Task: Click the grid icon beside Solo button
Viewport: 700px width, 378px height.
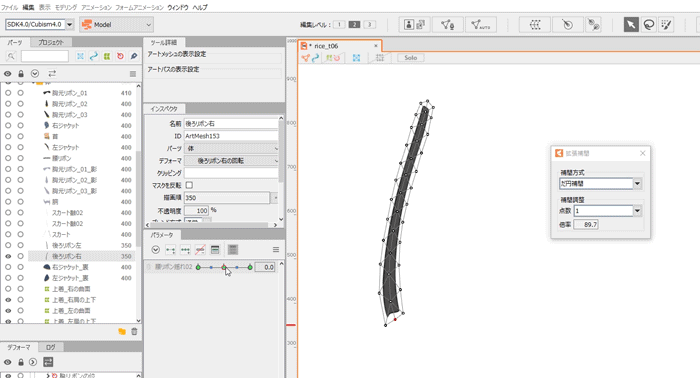Action: (x=380, y=58)
